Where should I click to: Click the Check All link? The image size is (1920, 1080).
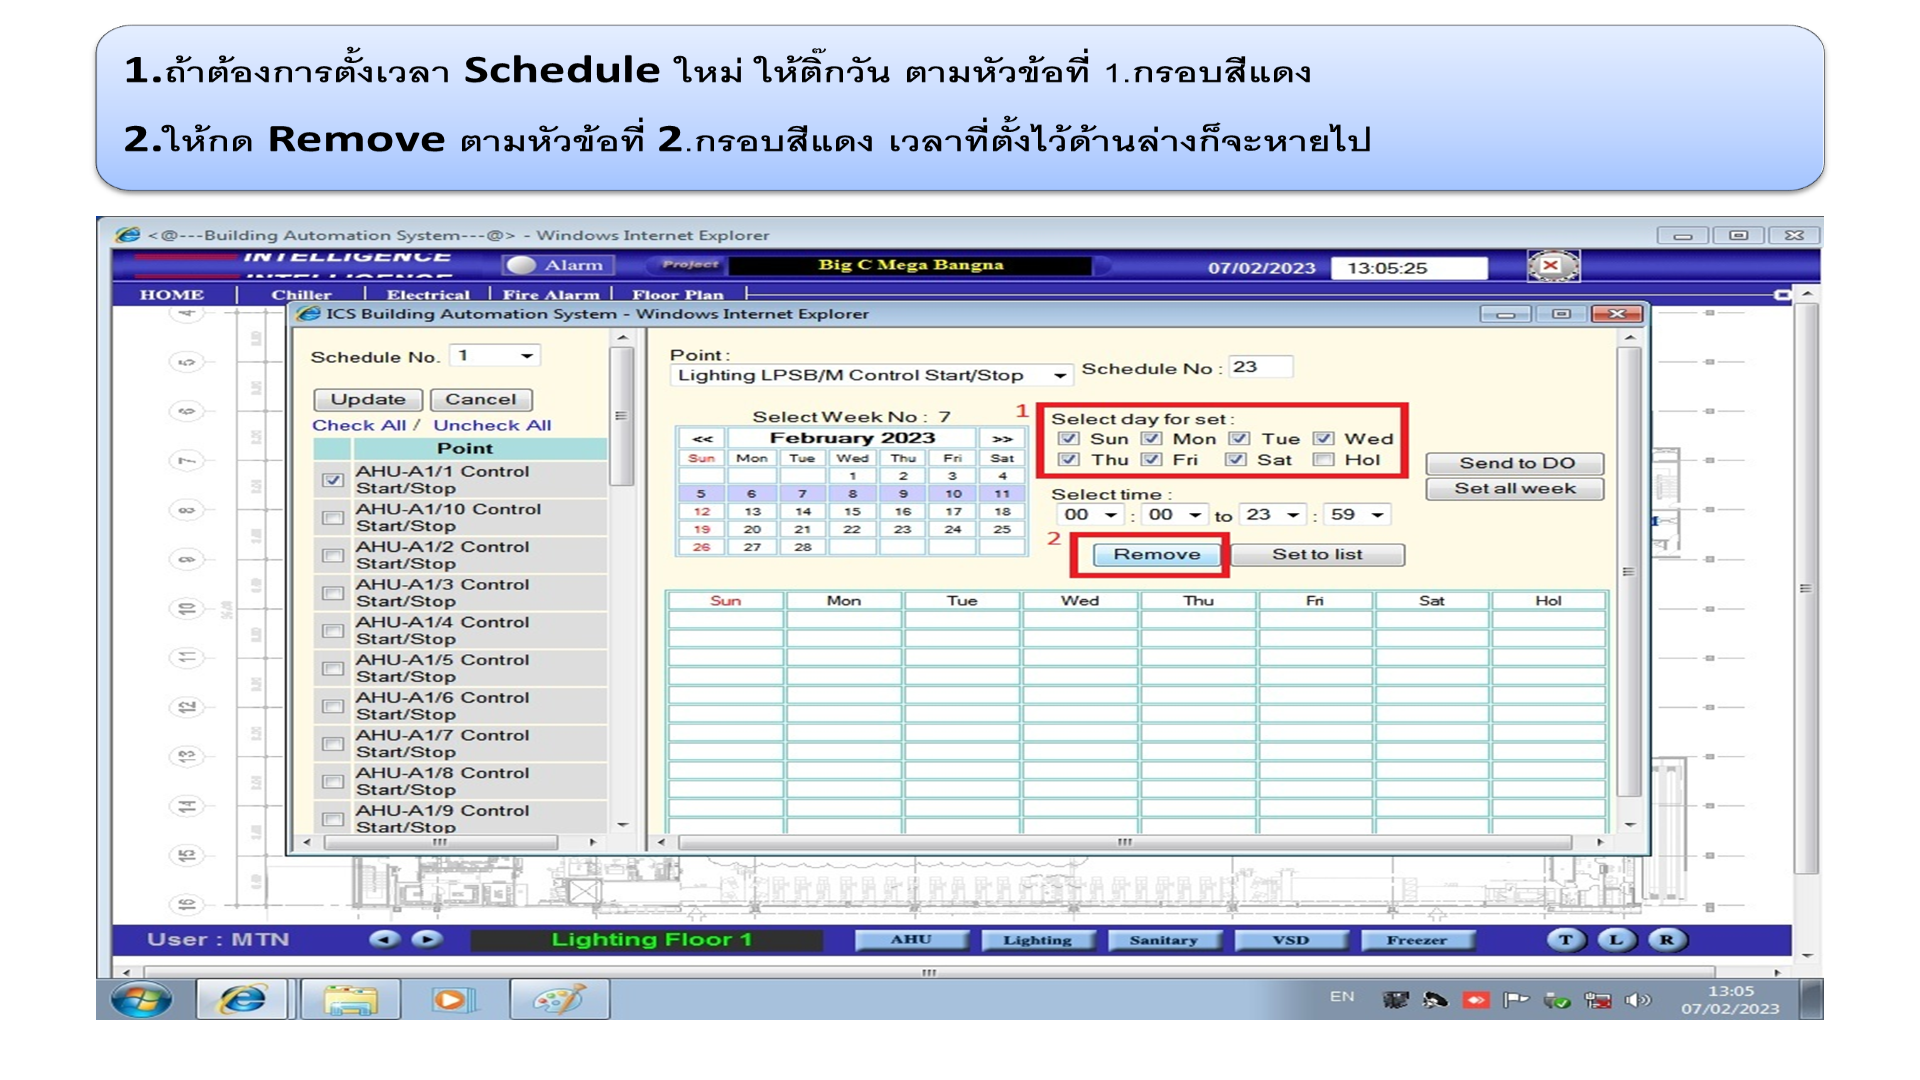[x=358, y=425]
